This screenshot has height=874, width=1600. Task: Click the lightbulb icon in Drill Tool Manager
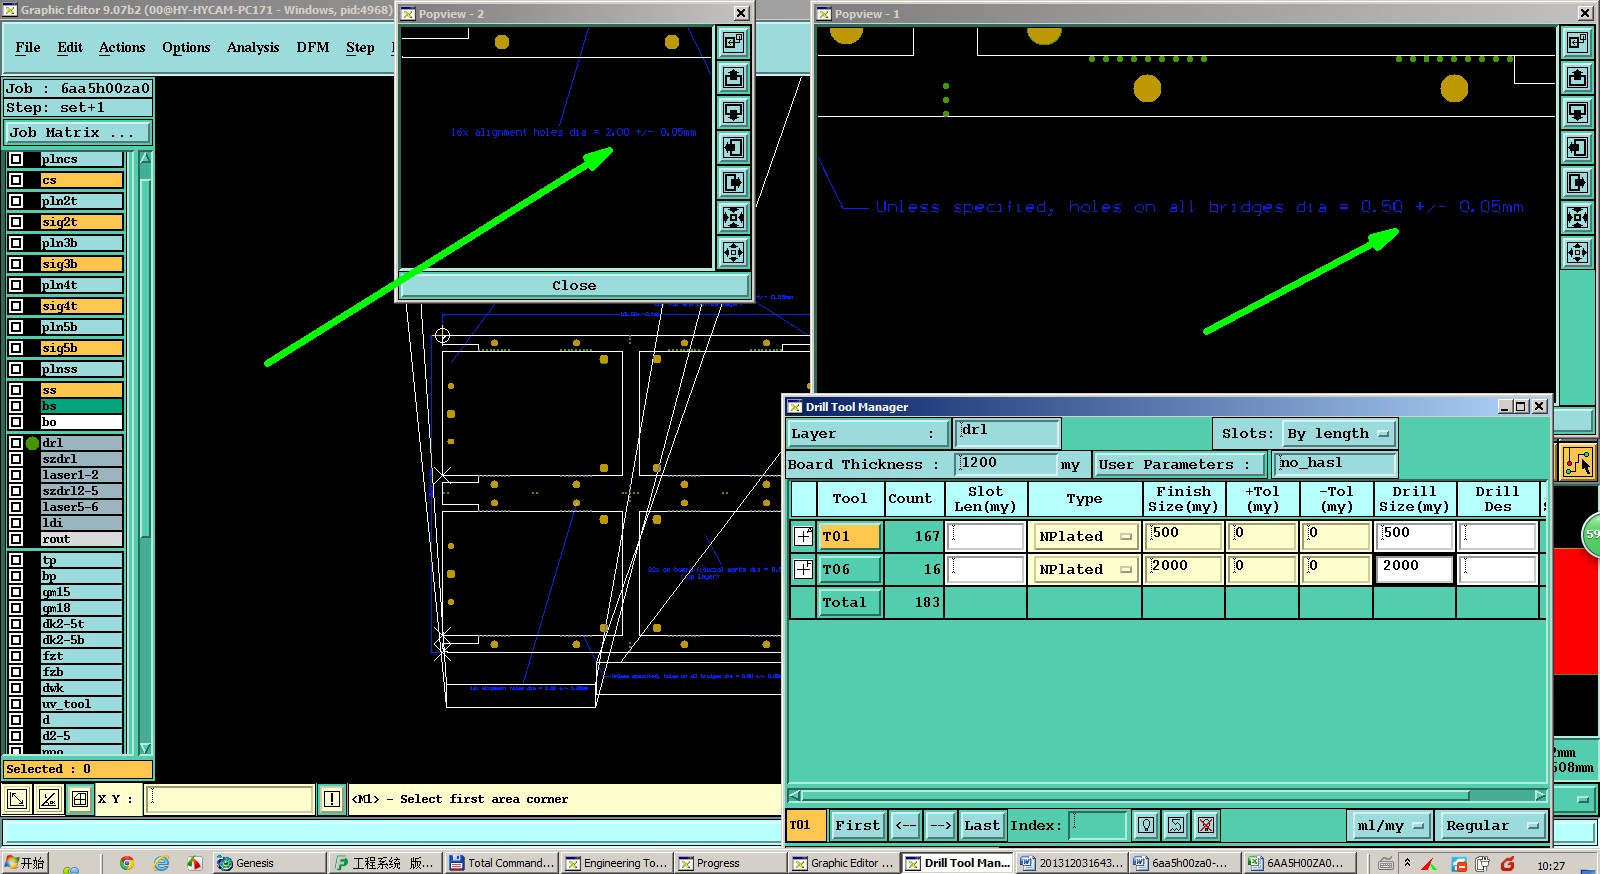(x=1146, y=825)
